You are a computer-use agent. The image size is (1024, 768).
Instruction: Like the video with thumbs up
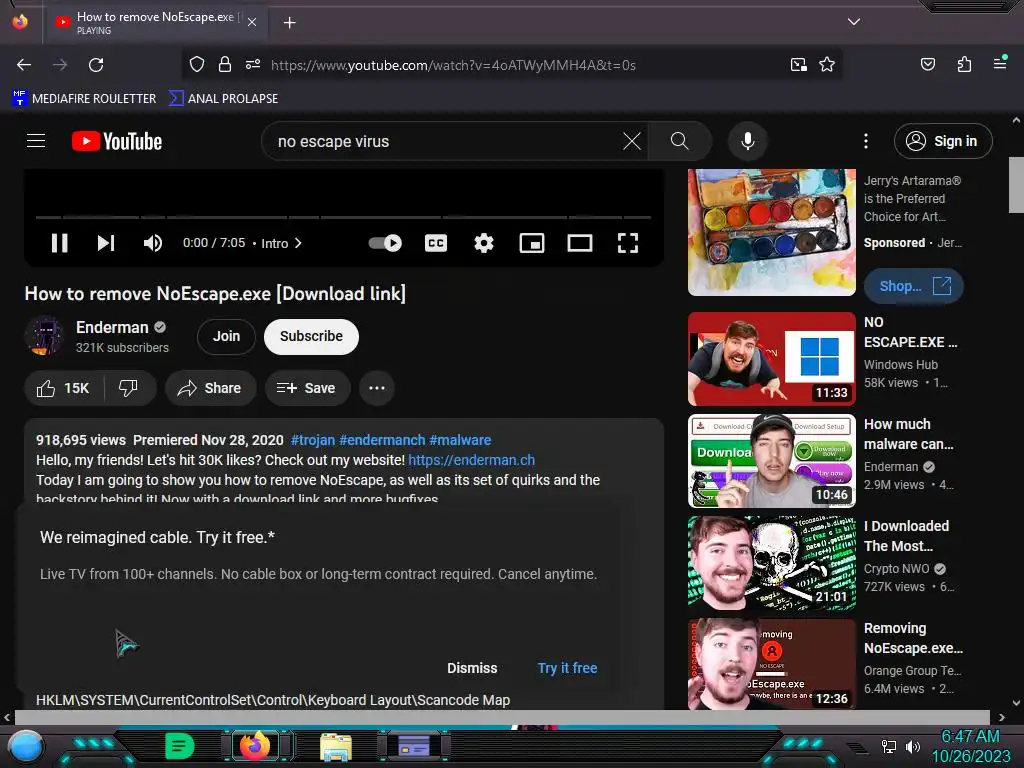pyautogui.click(x=63, y=388)
